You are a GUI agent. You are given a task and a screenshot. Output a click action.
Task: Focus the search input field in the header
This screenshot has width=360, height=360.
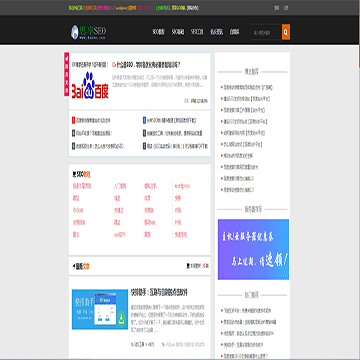266,32
